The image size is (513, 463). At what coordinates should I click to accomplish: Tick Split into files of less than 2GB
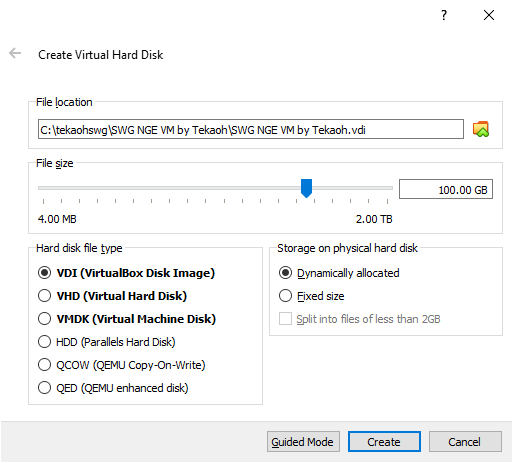tap(360, 319)
